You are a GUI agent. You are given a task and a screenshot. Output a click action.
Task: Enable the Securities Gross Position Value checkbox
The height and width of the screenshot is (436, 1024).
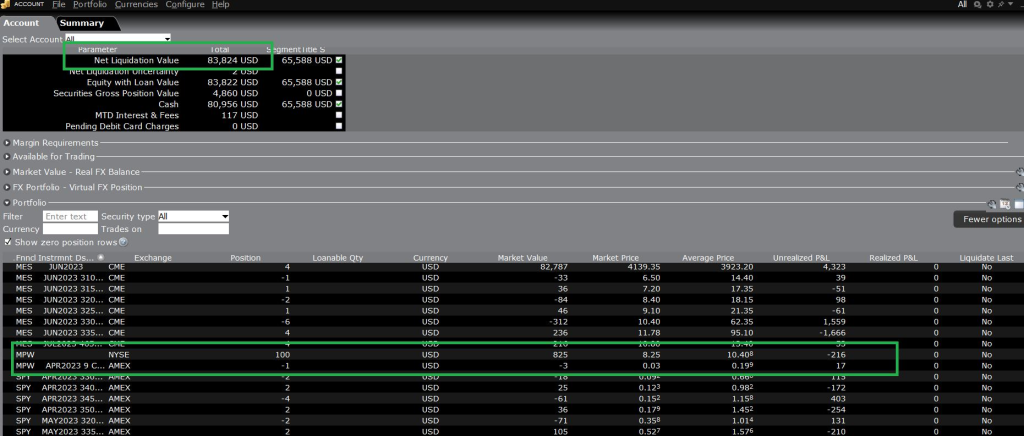[339, 93]
